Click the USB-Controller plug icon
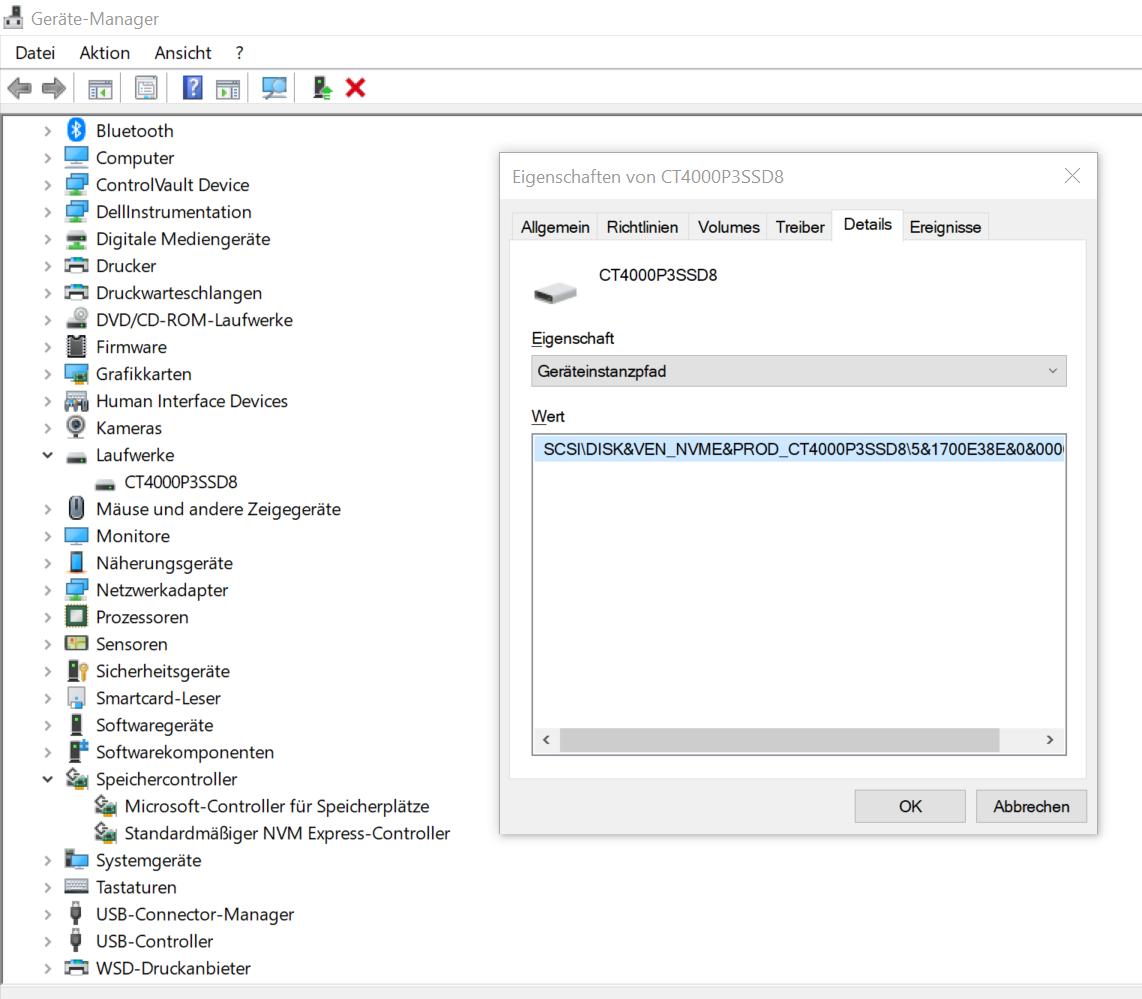1142x999 pixels. pos(76,940)
